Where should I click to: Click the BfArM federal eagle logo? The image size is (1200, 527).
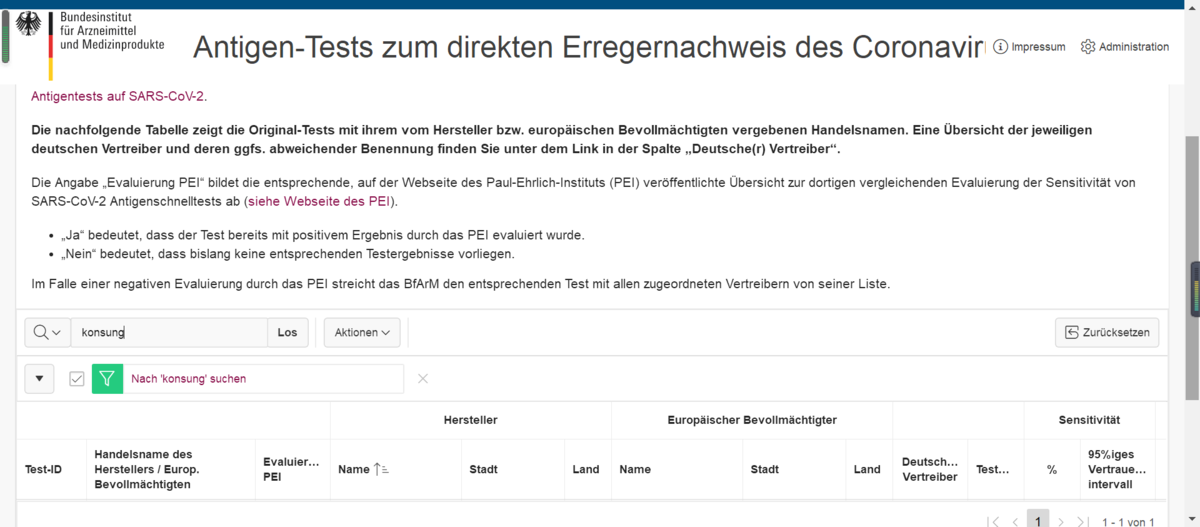pos(28,25)
